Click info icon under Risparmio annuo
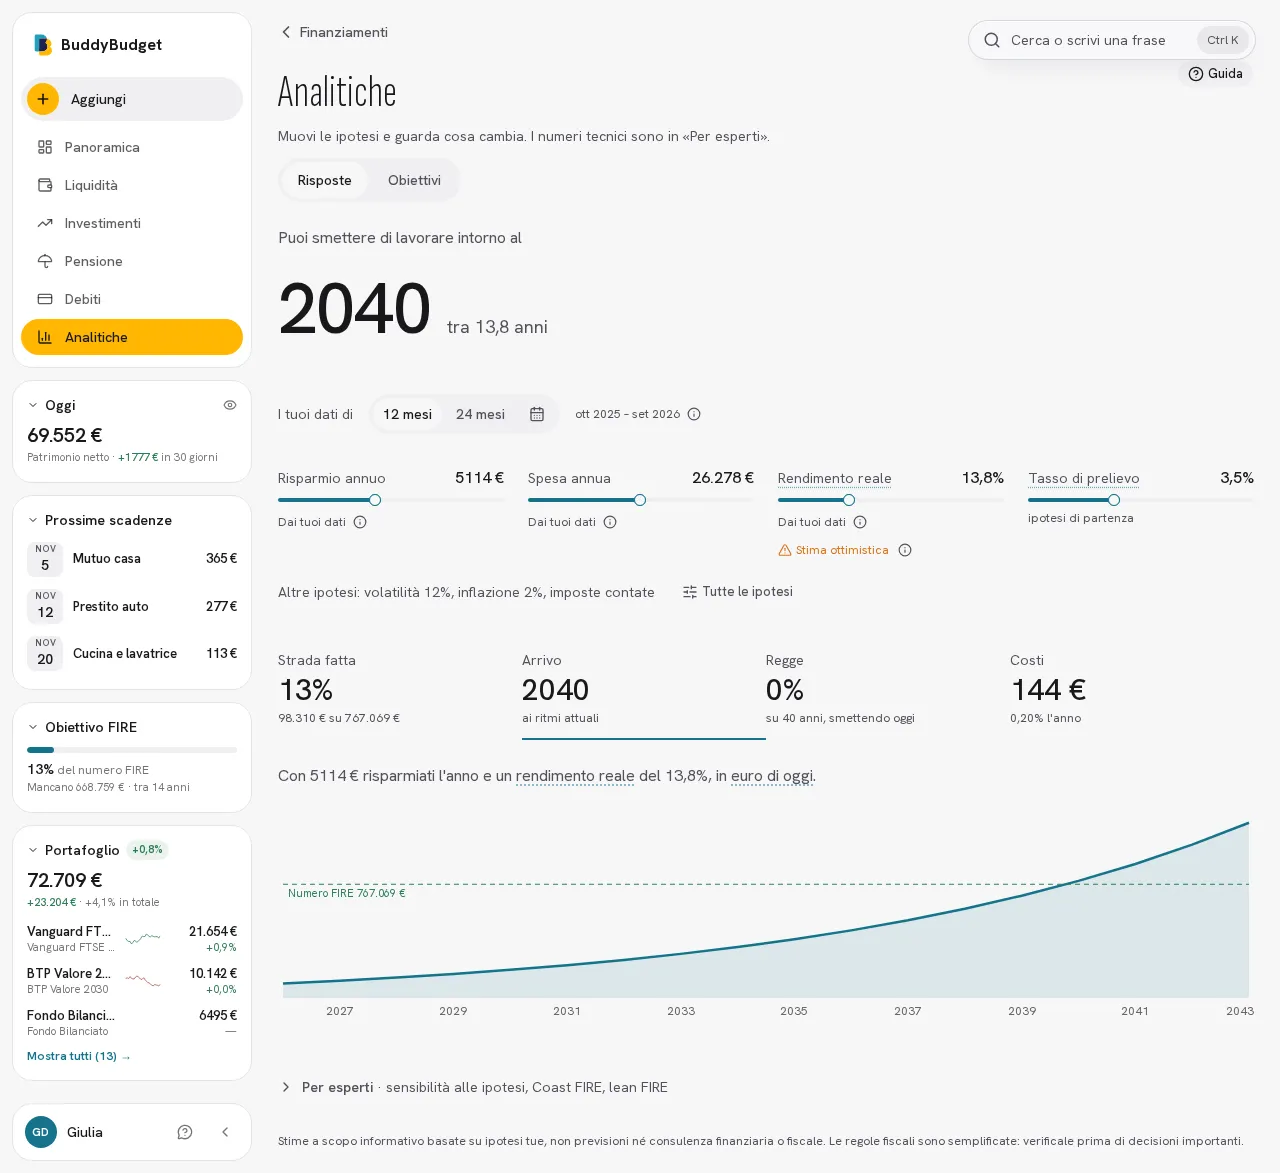 tap(360, 522)
